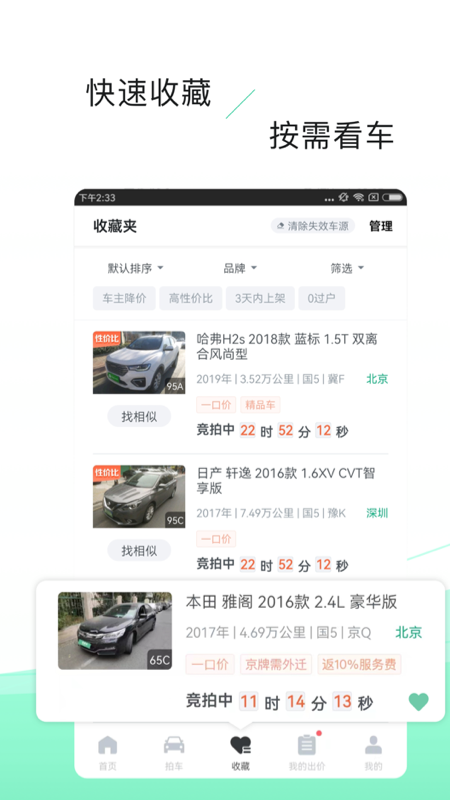Screen dimensions: 450x800
Task: Tap 找相似 under the 哈弗H2s listing
Action: (x=139, y=417)
